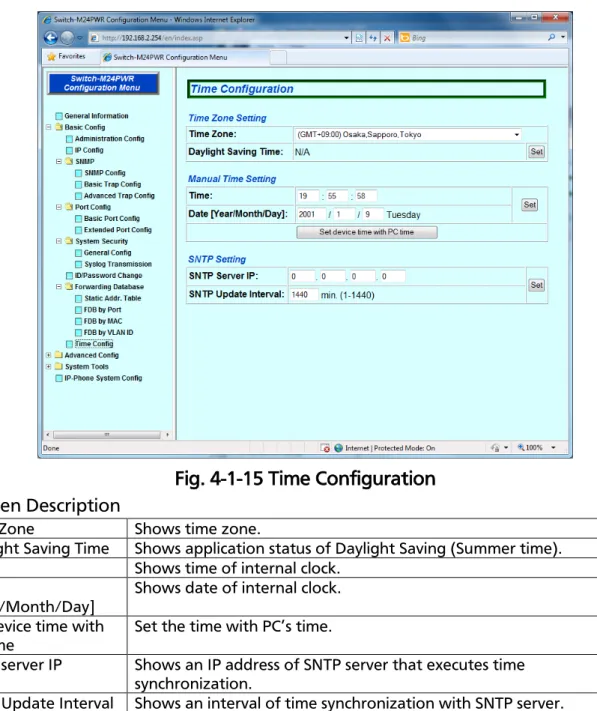Open Static Addr. Table page

pyautogui.click(x=112, y=298)
